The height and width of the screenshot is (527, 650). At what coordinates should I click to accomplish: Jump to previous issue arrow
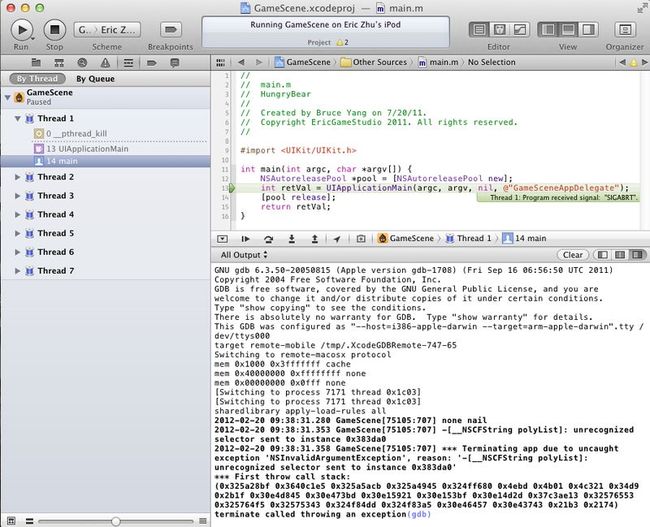(x=622, y=63)
